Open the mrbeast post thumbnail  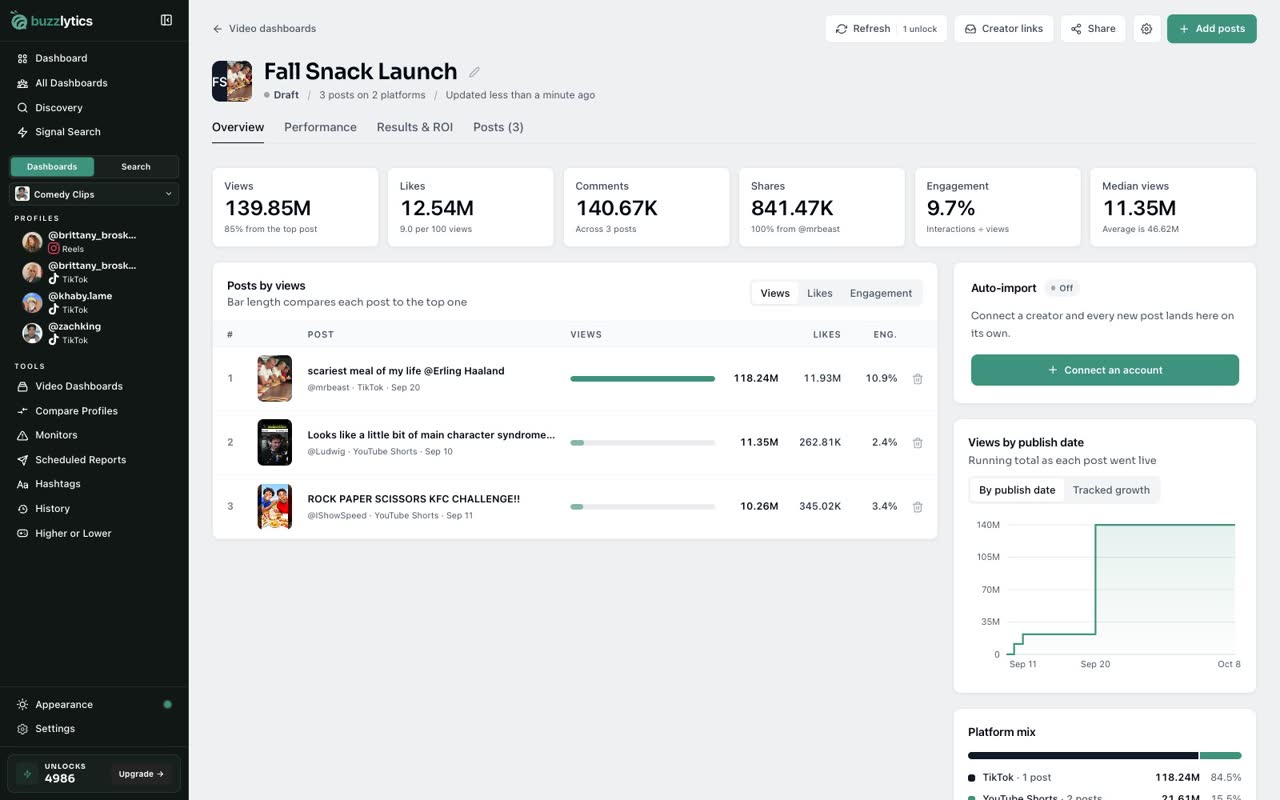[275, 379]
